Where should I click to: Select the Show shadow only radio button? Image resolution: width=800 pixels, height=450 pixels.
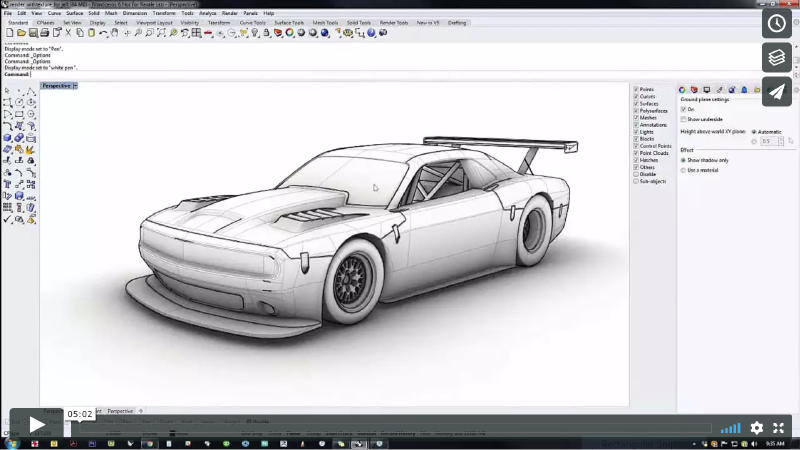coord(683,160)
